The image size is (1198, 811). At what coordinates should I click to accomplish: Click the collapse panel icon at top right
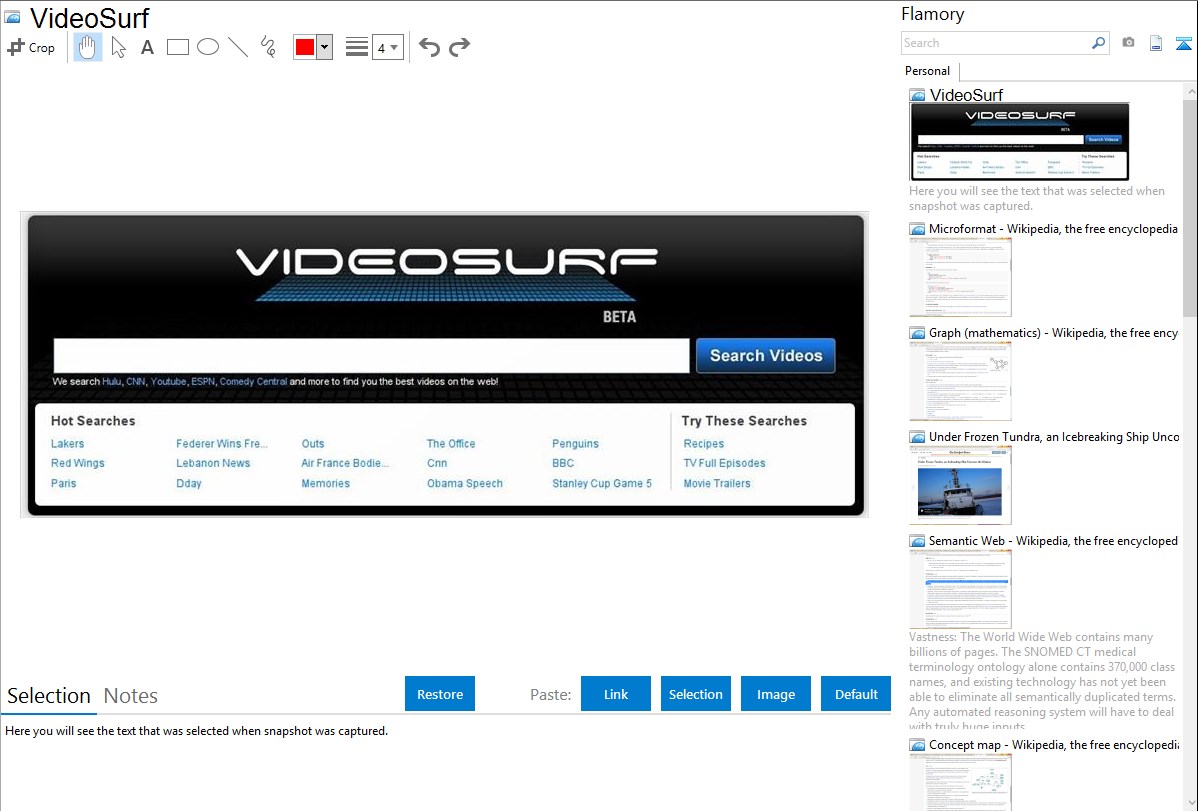[1183, 43]
